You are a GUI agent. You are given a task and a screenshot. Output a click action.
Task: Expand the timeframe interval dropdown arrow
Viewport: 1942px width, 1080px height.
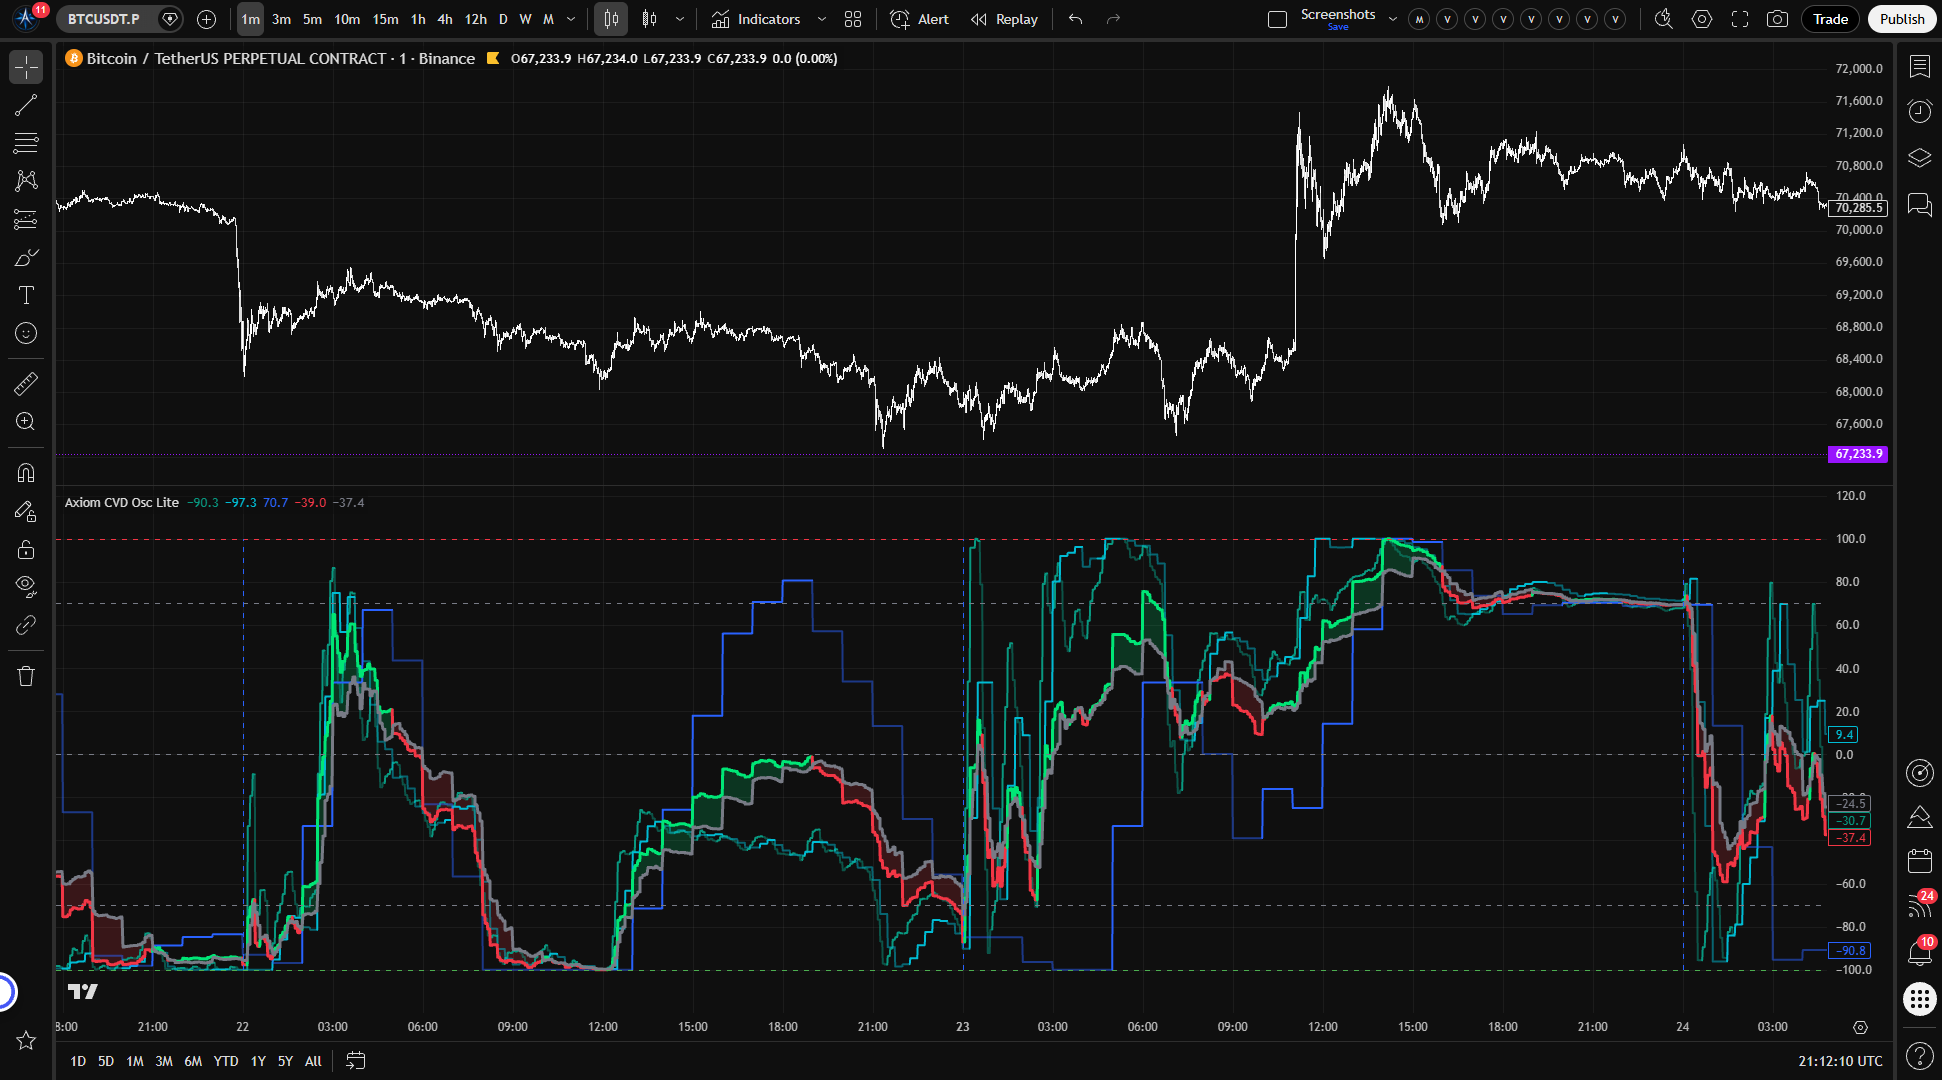point(571,19)
